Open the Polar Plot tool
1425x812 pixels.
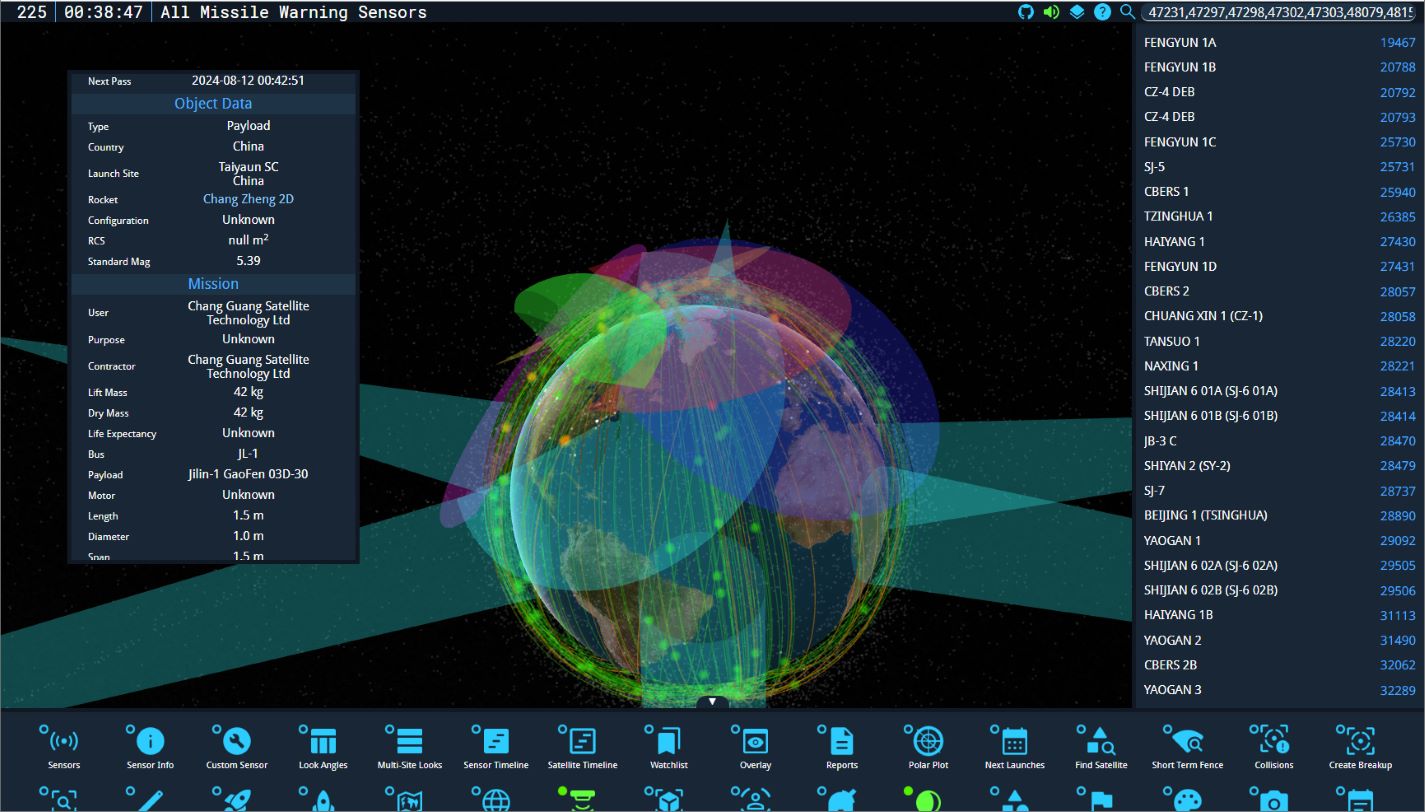[x=928, y=742]
